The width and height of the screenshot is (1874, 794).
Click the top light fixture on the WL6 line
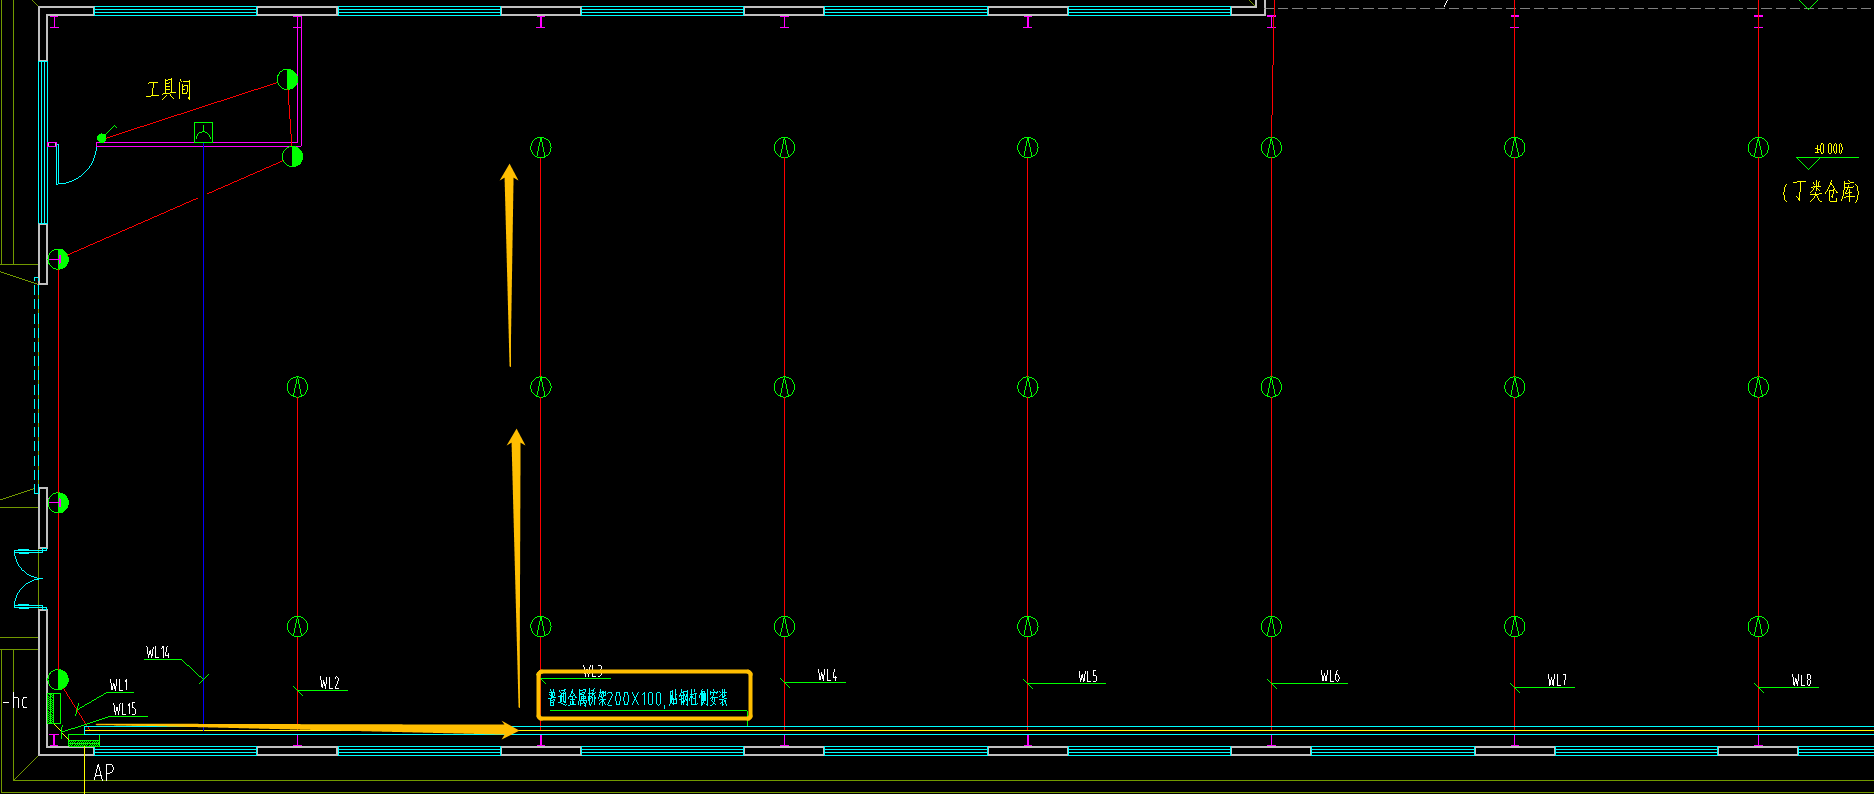tap(1272, 148)
